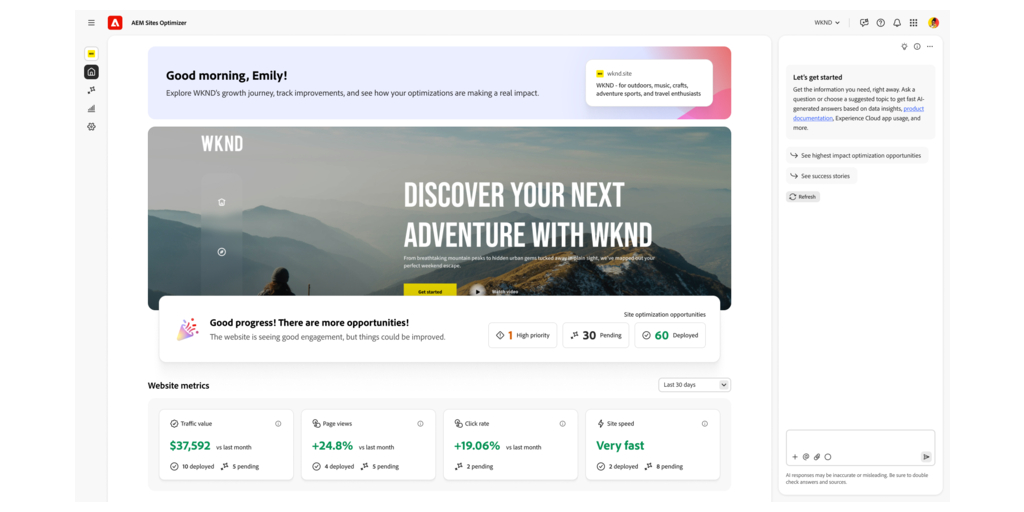
Task: Open the help question mark icon
Action: pos(880,23)
